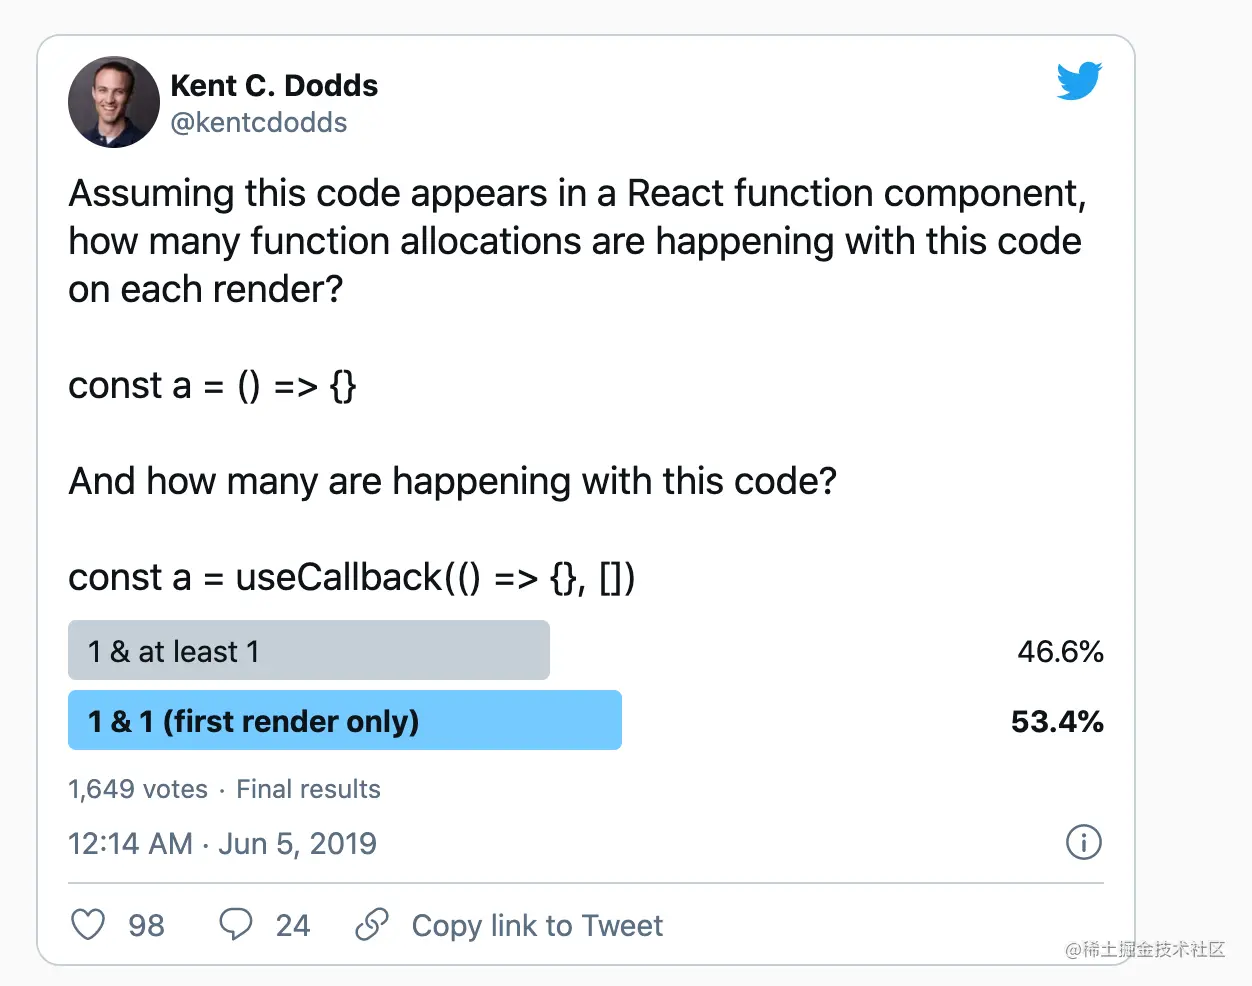Viewport: 1252px width, 986px height.
Task: Like the tweet with heart icon
Action: pyautogui.click(x=88, y=924)
